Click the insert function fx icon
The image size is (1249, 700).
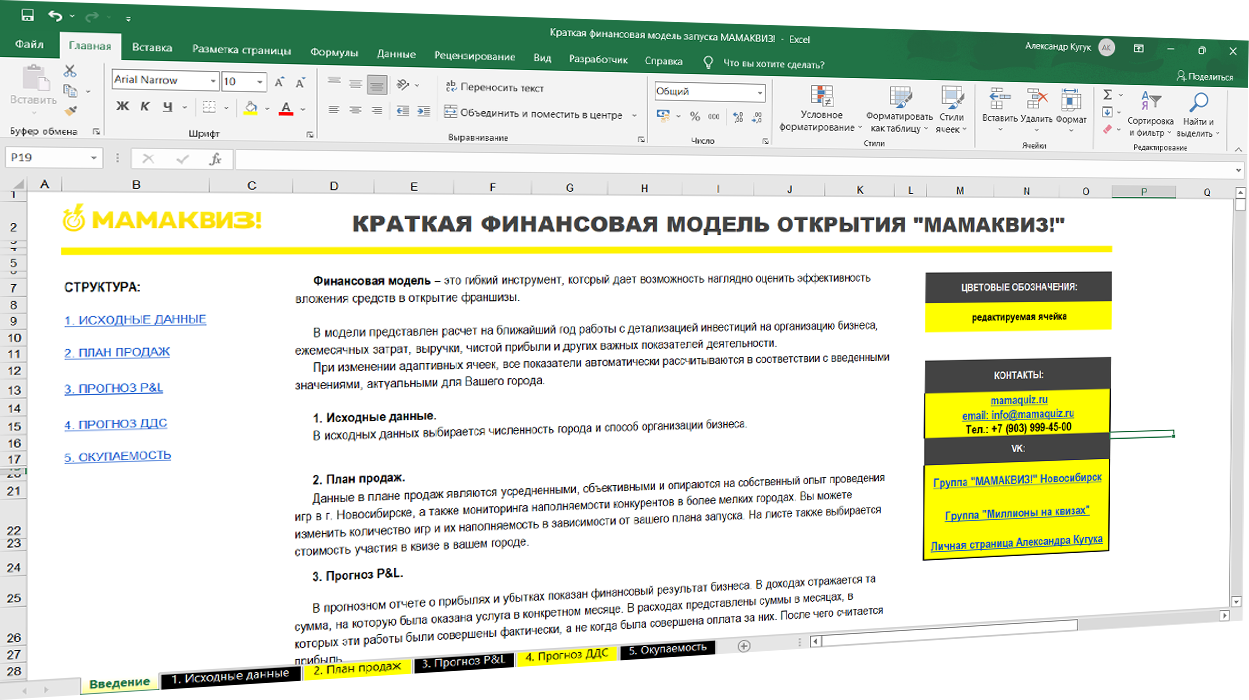tap(215, 158)
